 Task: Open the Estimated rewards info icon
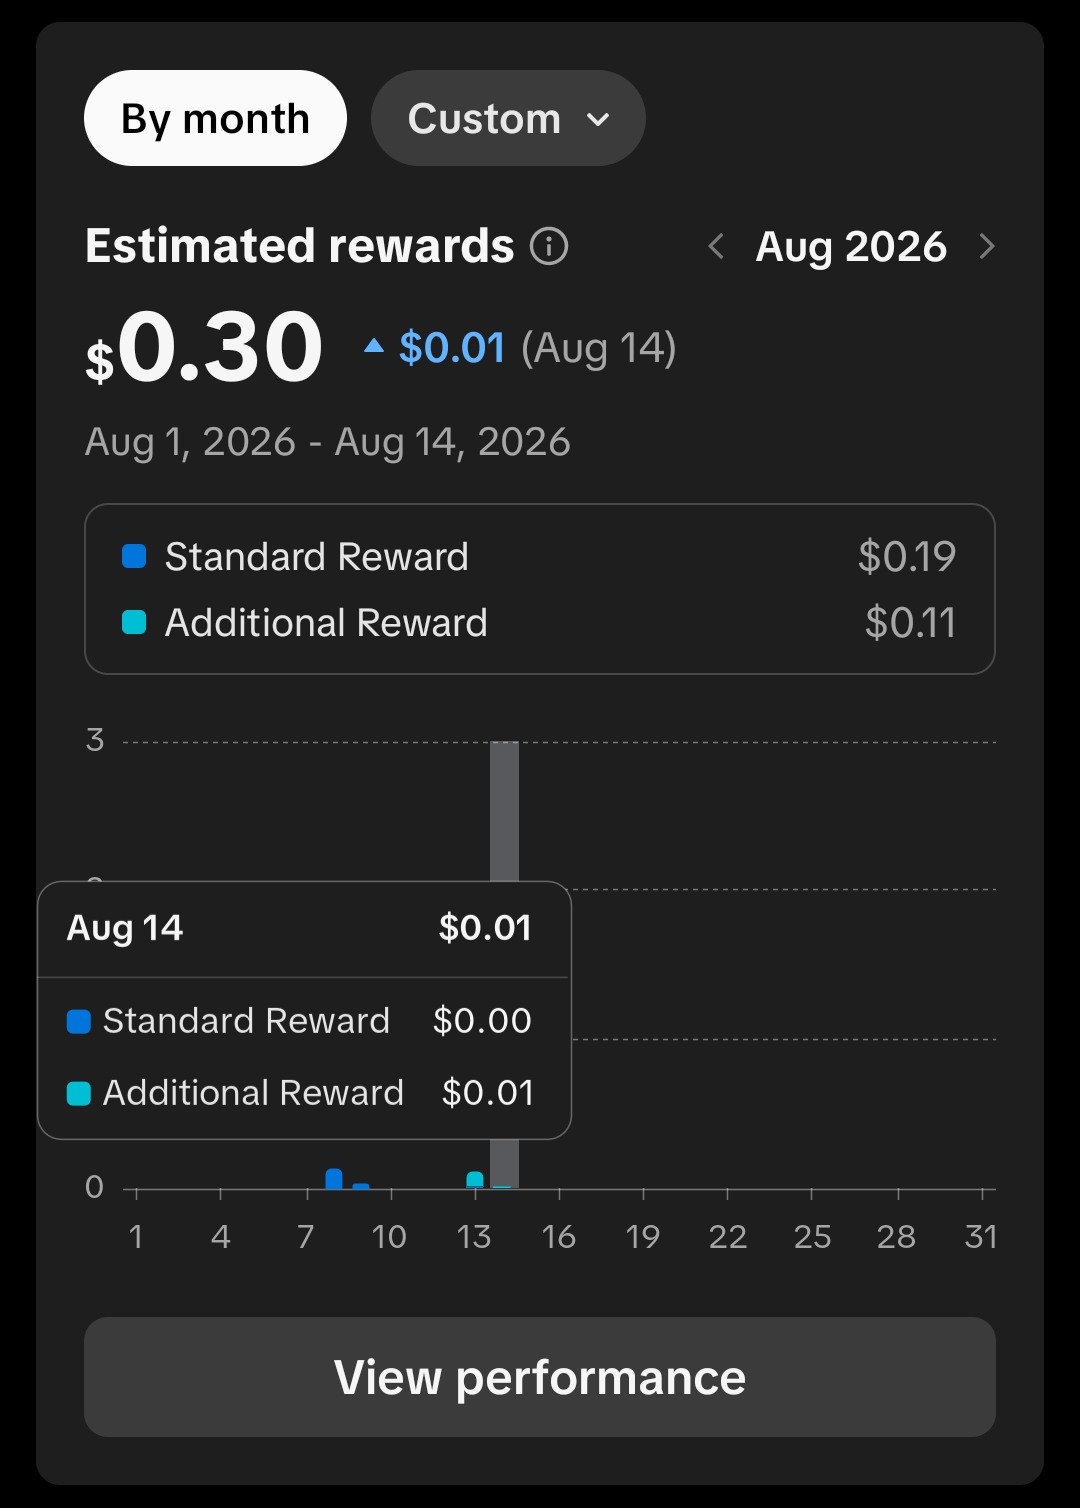[549, 246]
